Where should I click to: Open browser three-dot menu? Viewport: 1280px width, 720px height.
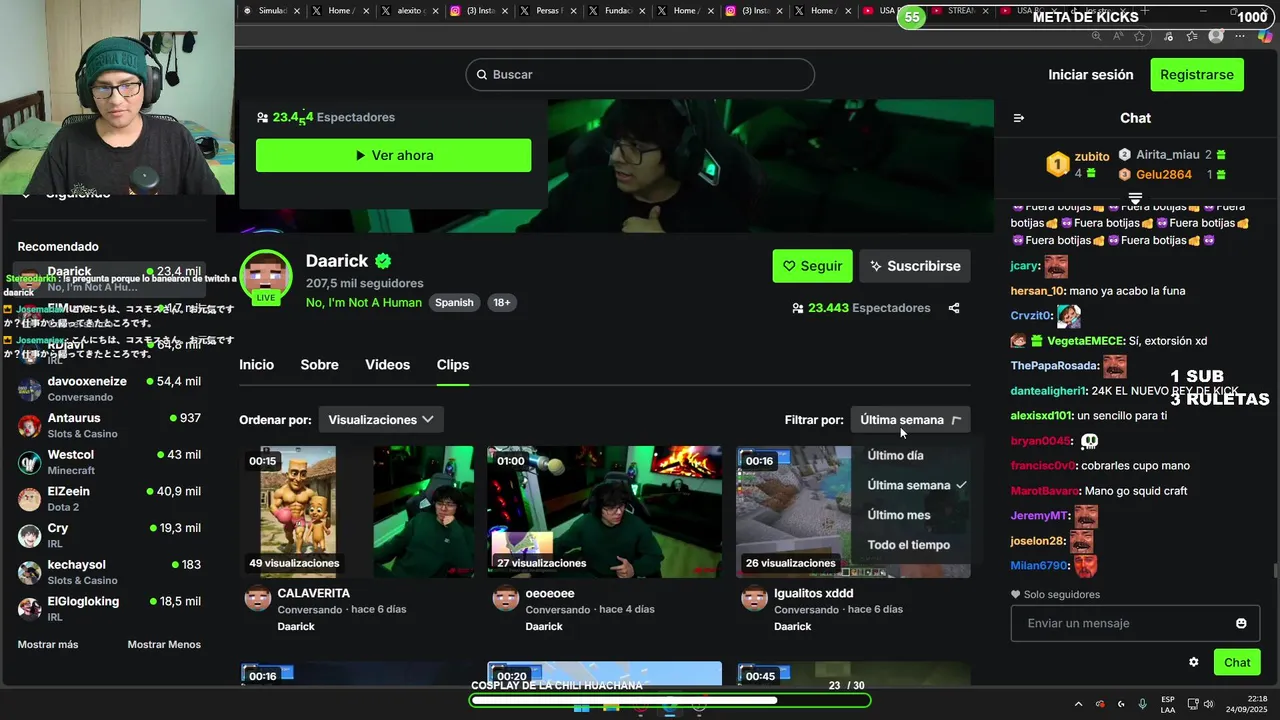coord(1240,36)
